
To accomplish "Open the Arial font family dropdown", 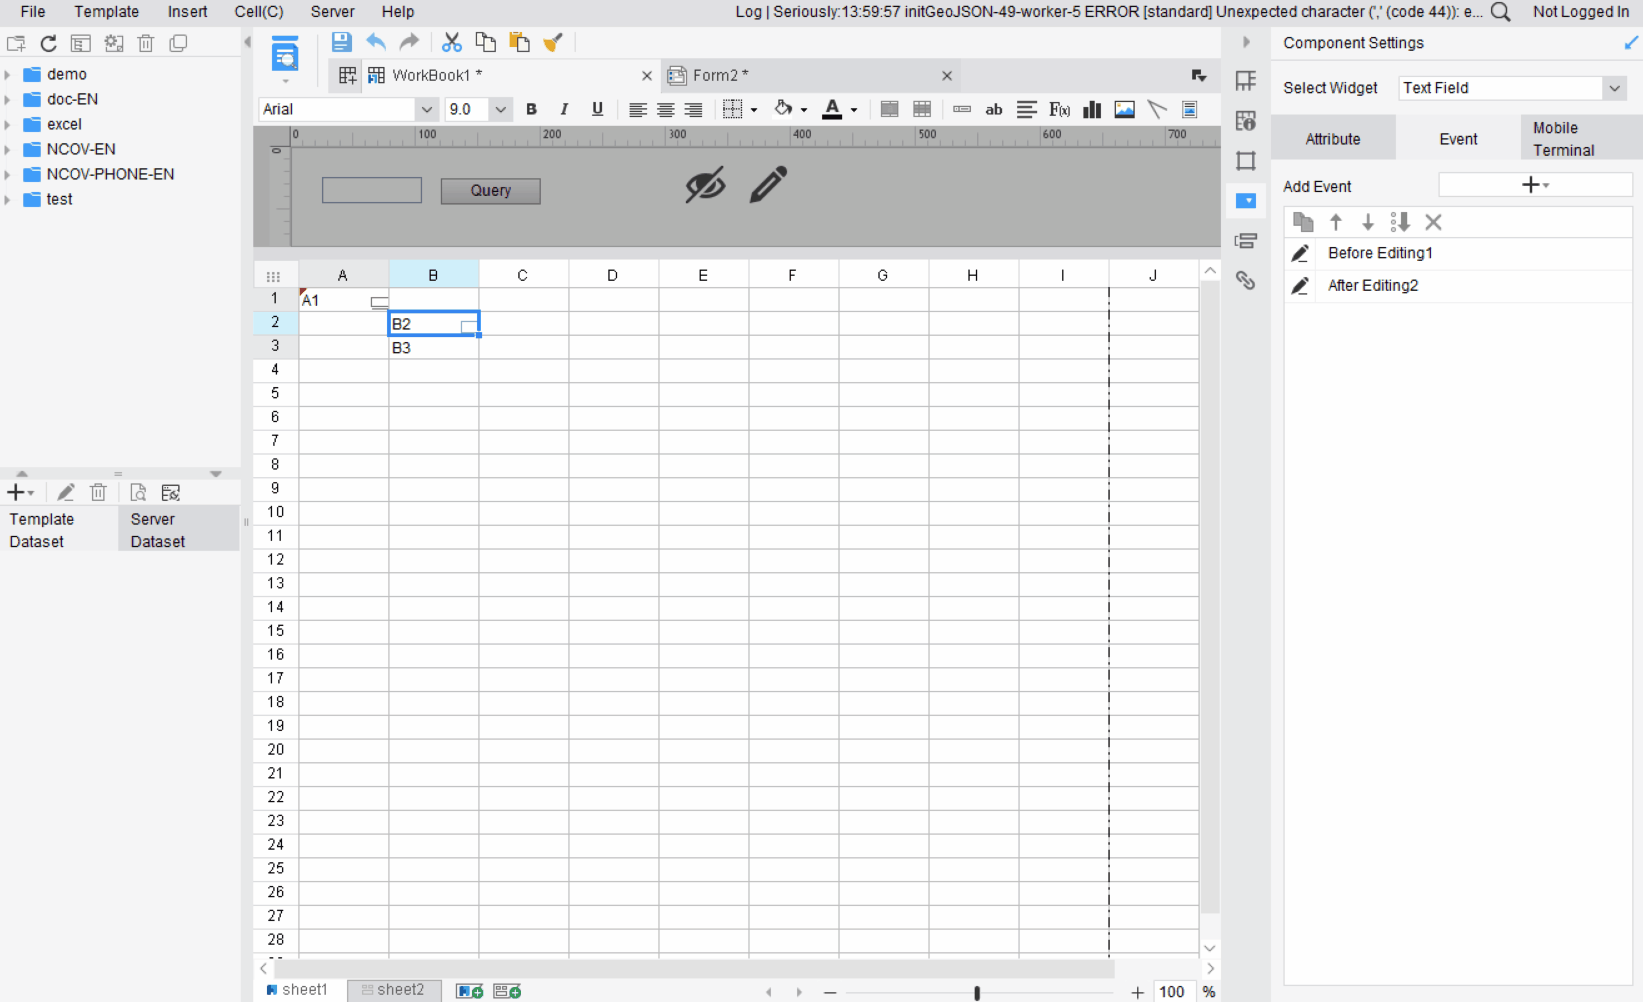I will pyautogui.click(x=426, y=109).
